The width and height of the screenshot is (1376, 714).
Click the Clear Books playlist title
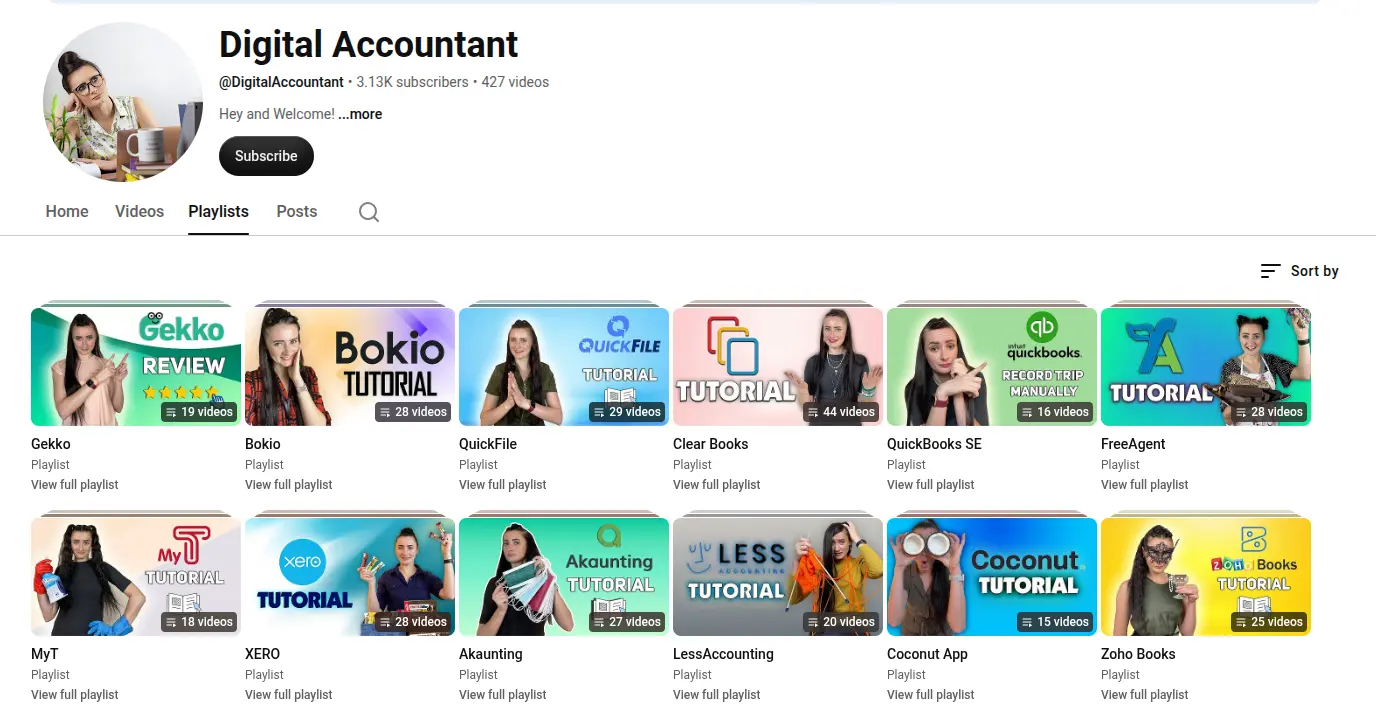tap(711, 444)
